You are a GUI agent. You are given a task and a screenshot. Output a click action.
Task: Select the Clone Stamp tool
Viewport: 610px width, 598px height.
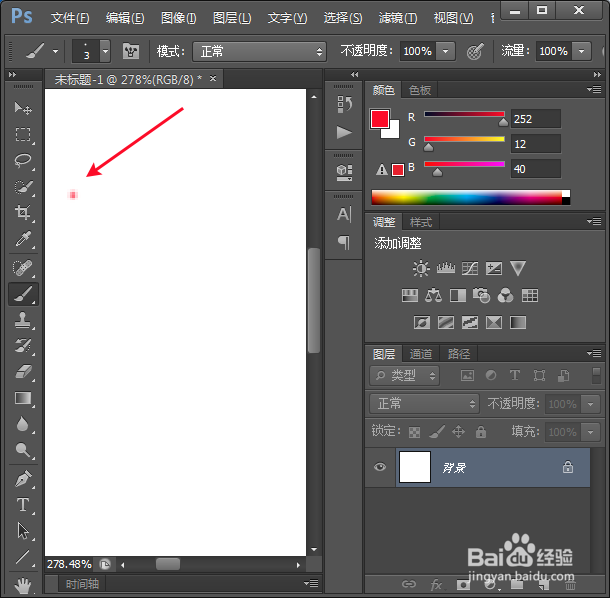click(23, 320)
